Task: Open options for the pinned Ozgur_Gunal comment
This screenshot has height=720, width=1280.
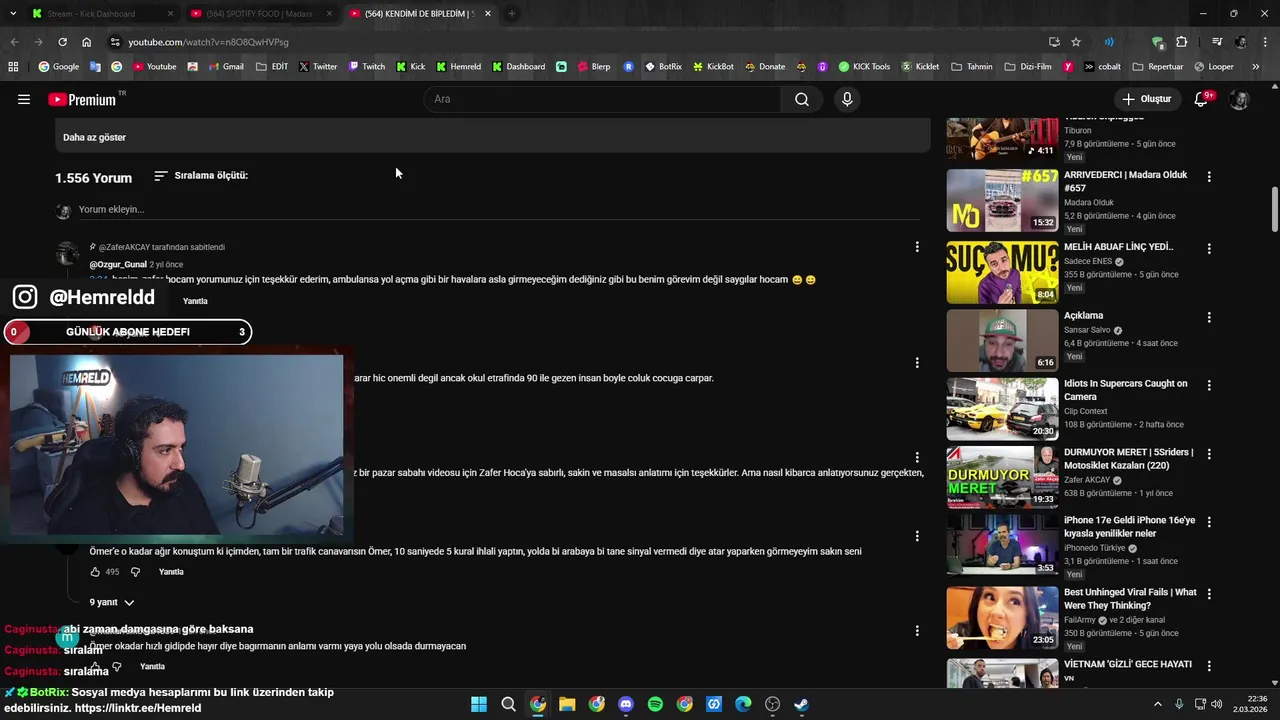Action: coord(917,246)
